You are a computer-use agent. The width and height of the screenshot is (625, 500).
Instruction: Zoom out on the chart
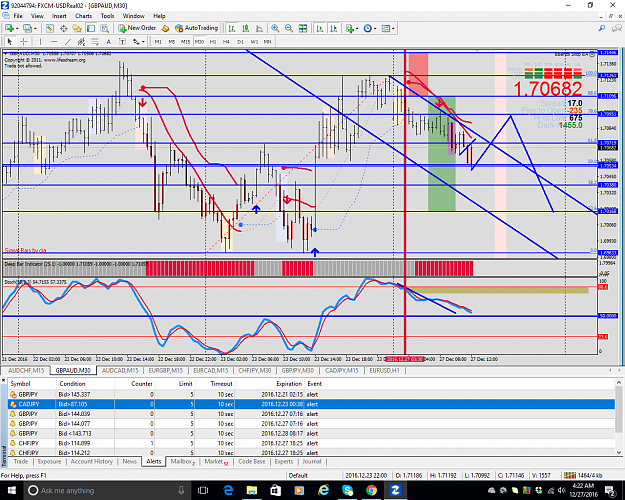pyautogui.click(x=289, y=28)
